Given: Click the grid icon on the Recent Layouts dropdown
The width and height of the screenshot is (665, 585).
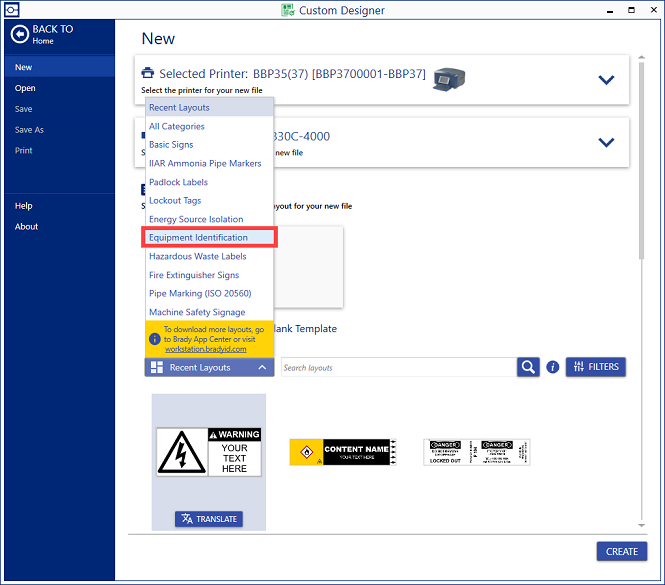Looking at the screenshot, I should pyautogui.click(x=157, y=367).
